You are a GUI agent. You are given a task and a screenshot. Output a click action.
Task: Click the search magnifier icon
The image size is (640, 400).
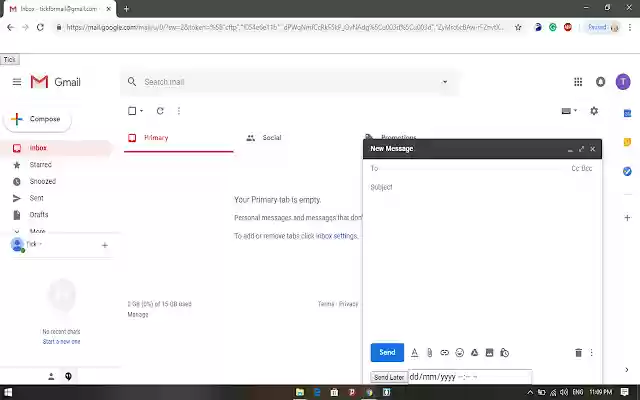coord(132,82)
